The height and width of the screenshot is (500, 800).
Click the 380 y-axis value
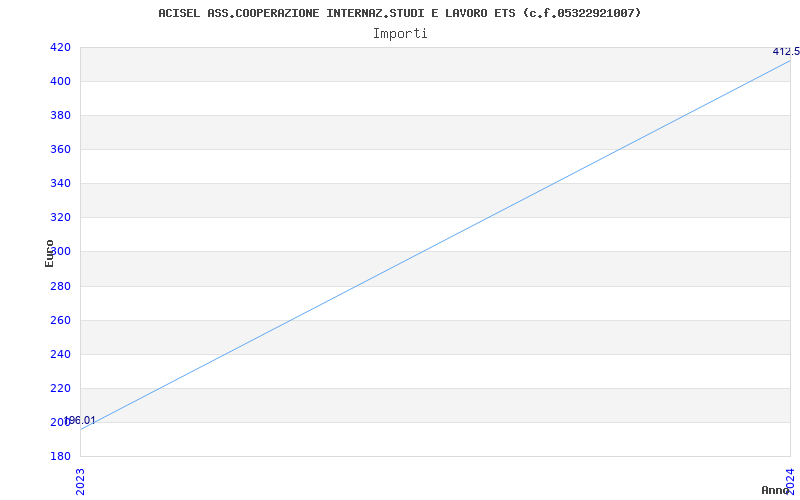coord(60,115)
